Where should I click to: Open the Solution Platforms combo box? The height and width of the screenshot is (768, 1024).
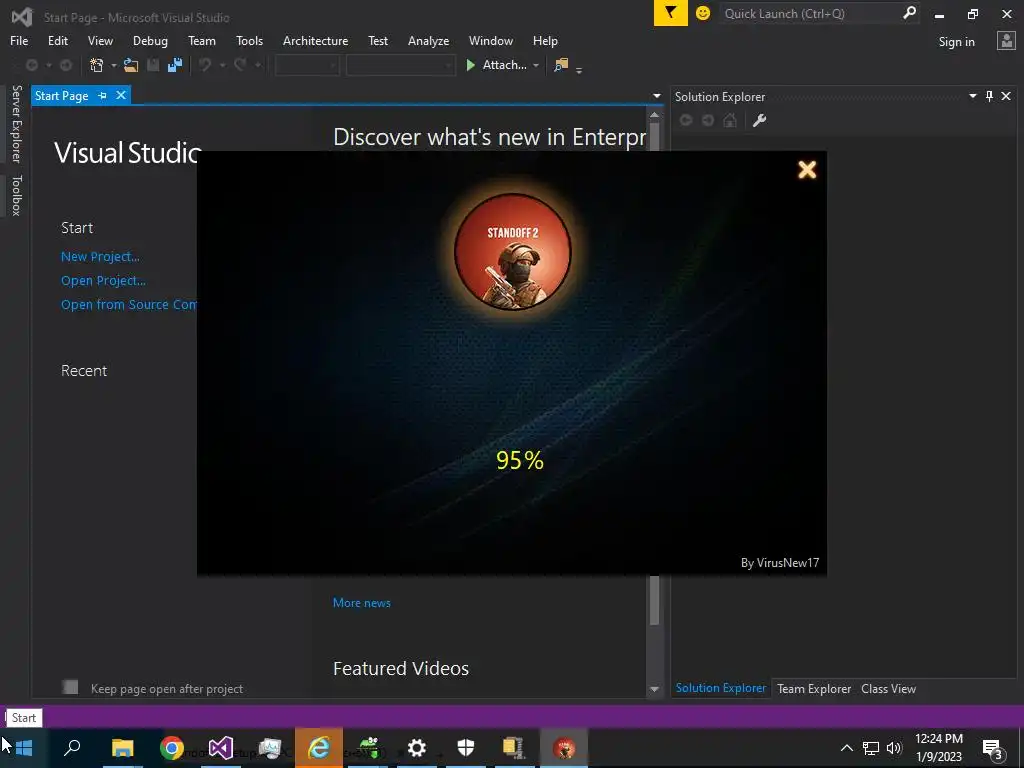point(400,65)
